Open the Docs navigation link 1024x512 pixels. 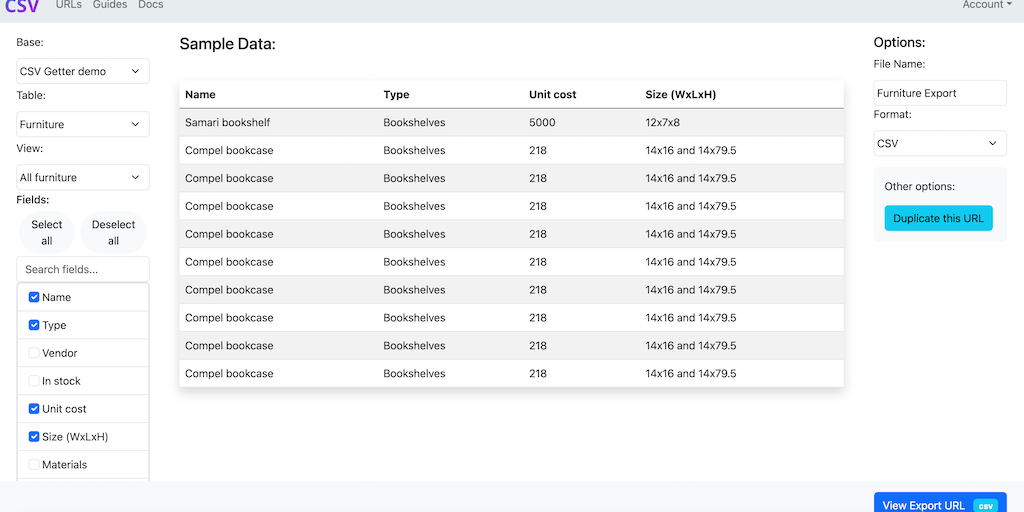point(150,5)
